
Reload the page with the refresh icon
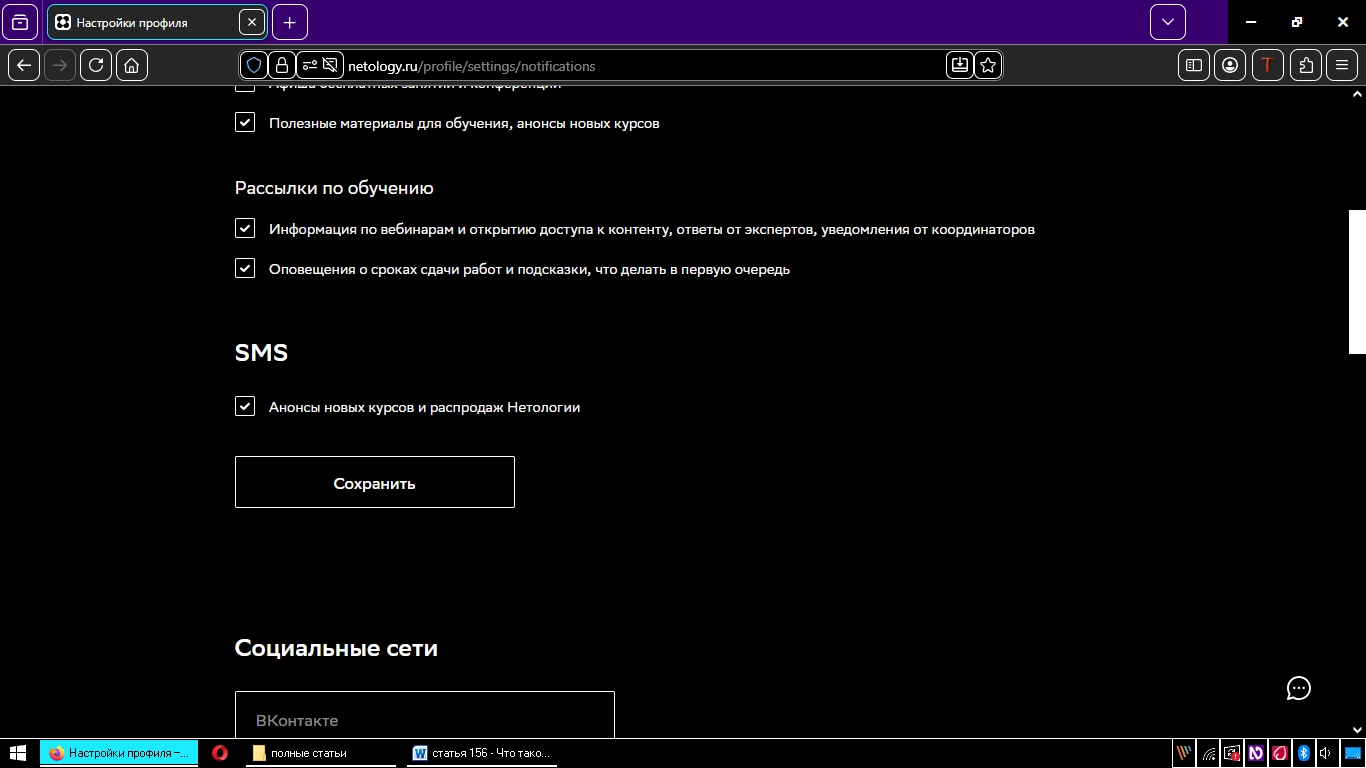[96, 65]
